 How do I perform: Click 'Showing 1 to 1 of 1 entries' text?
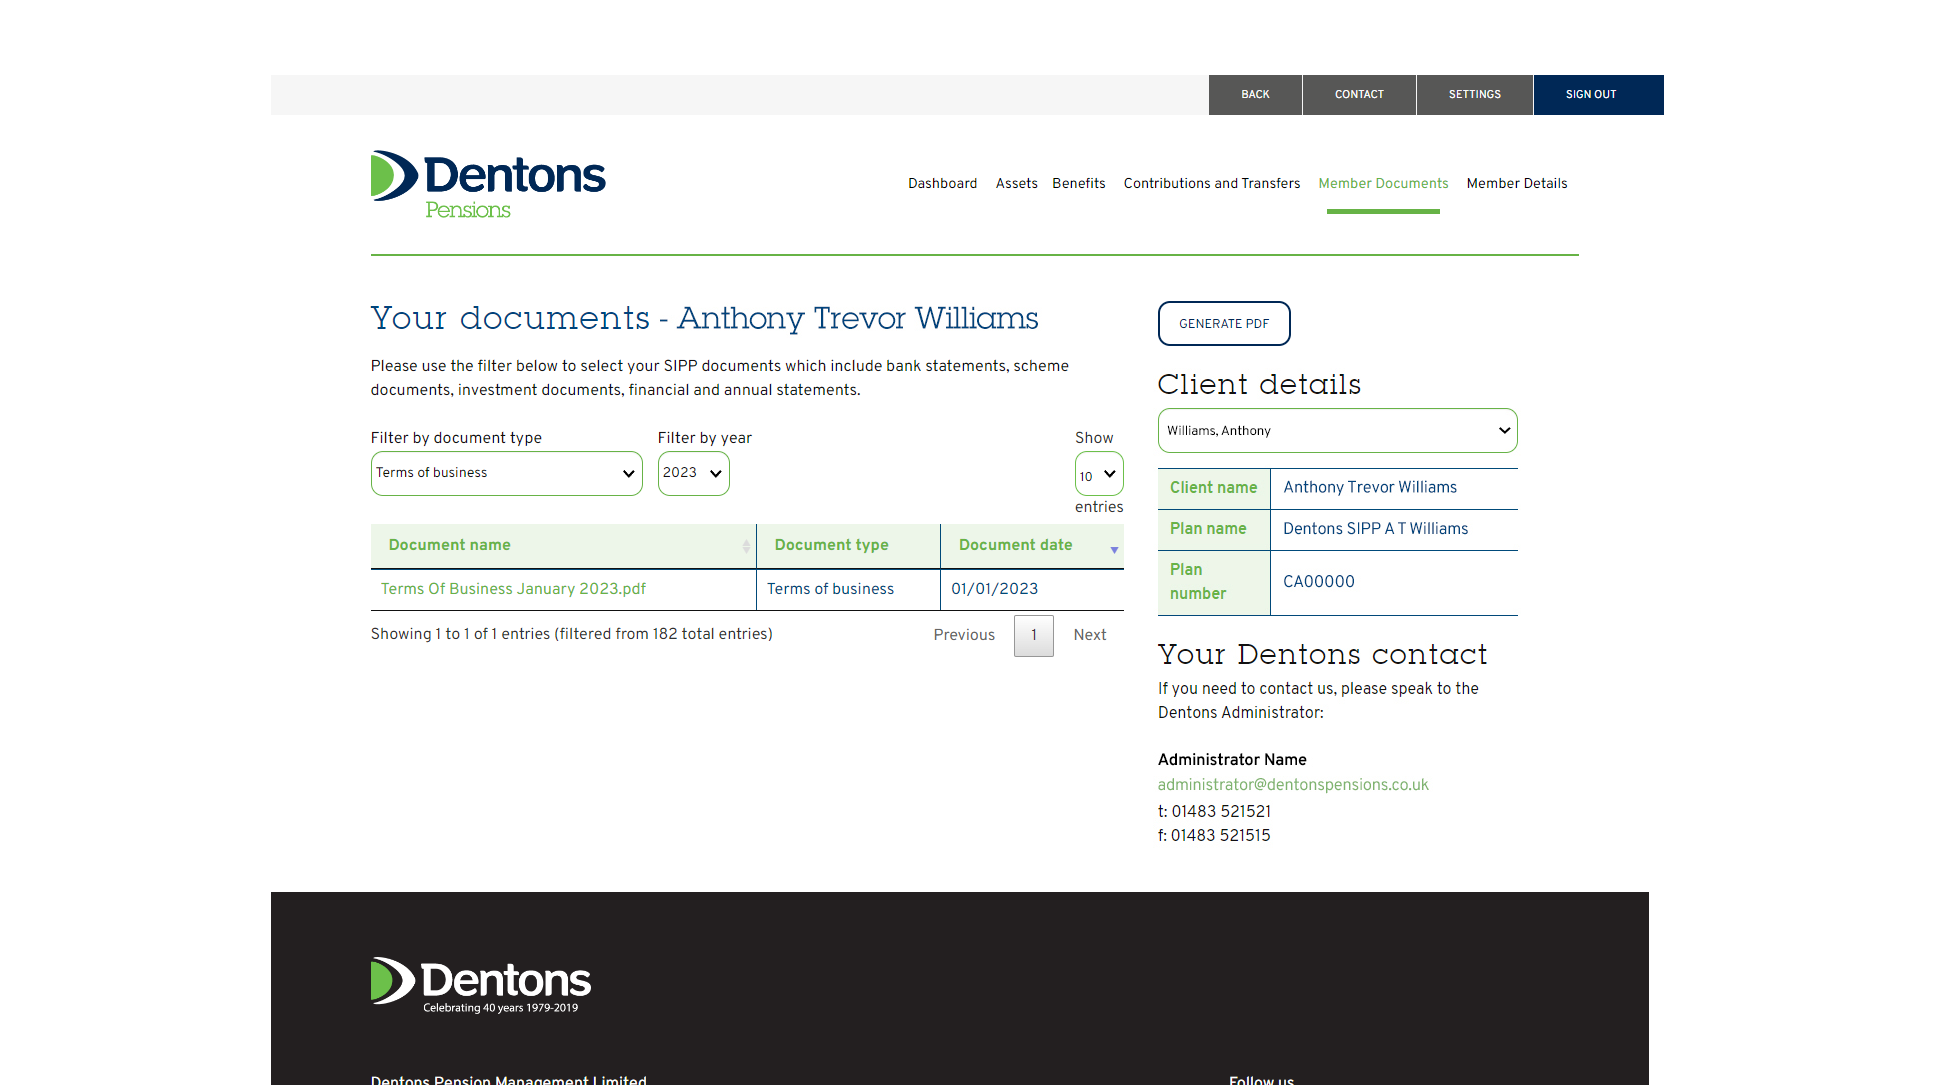point(461,634)
